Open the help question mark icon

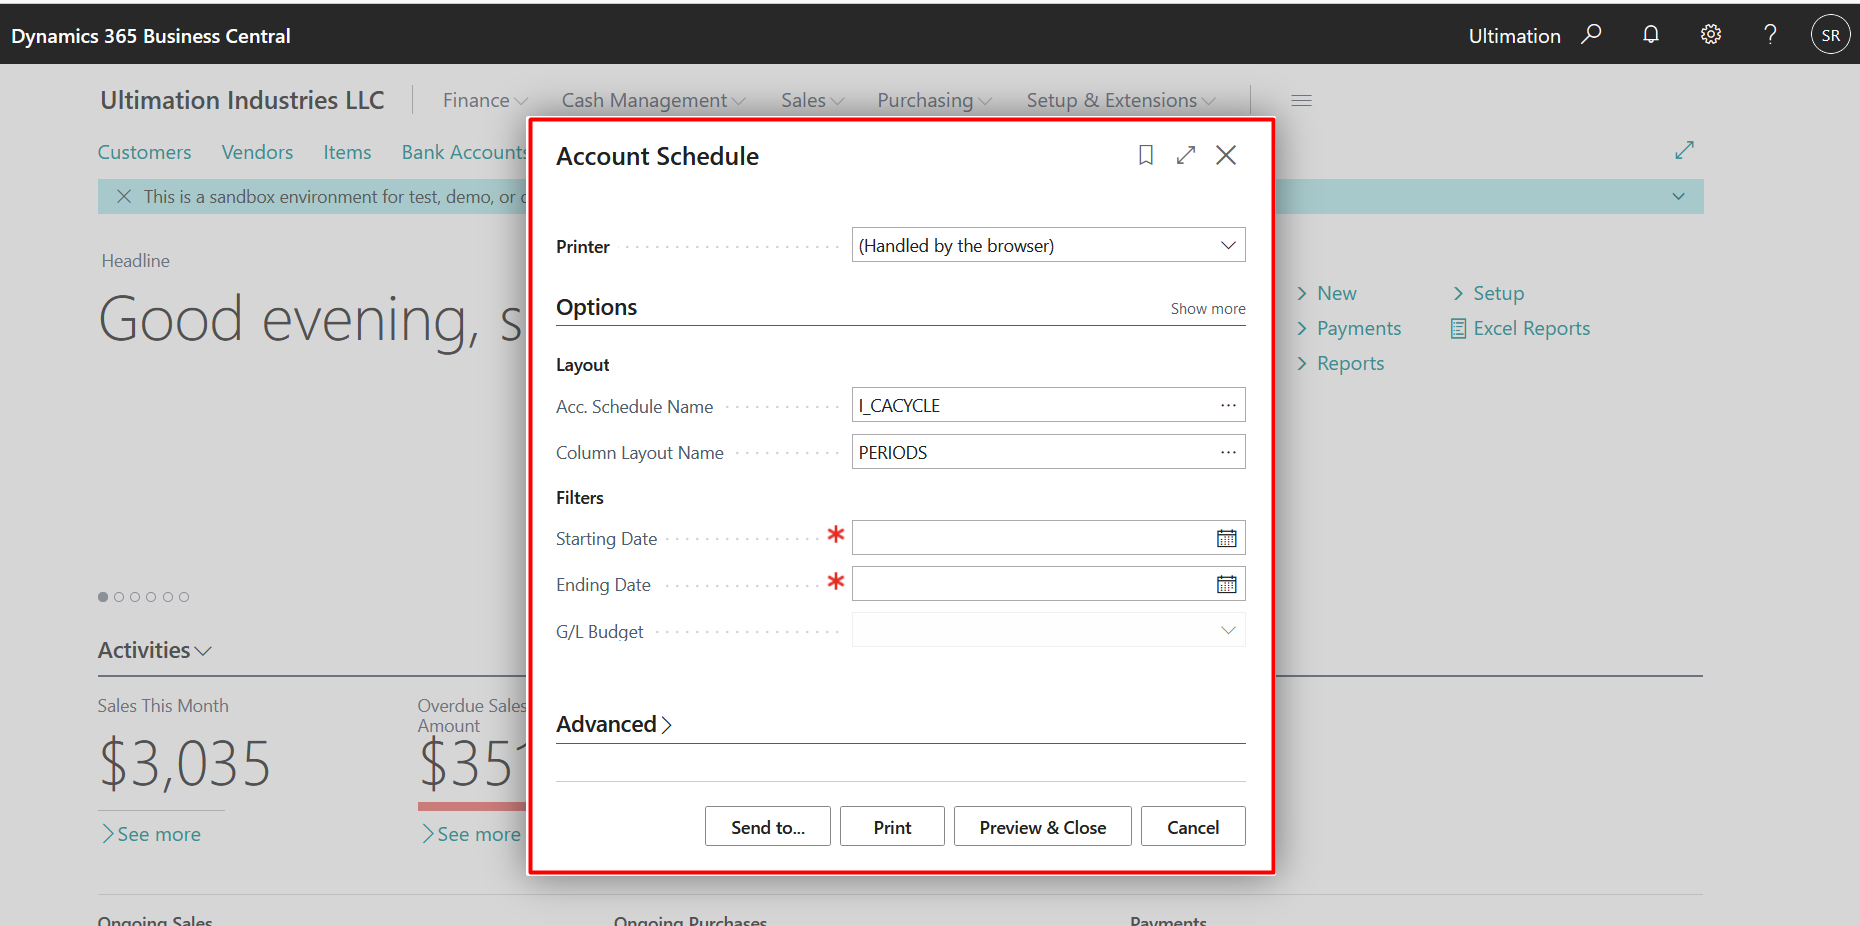1770,33
